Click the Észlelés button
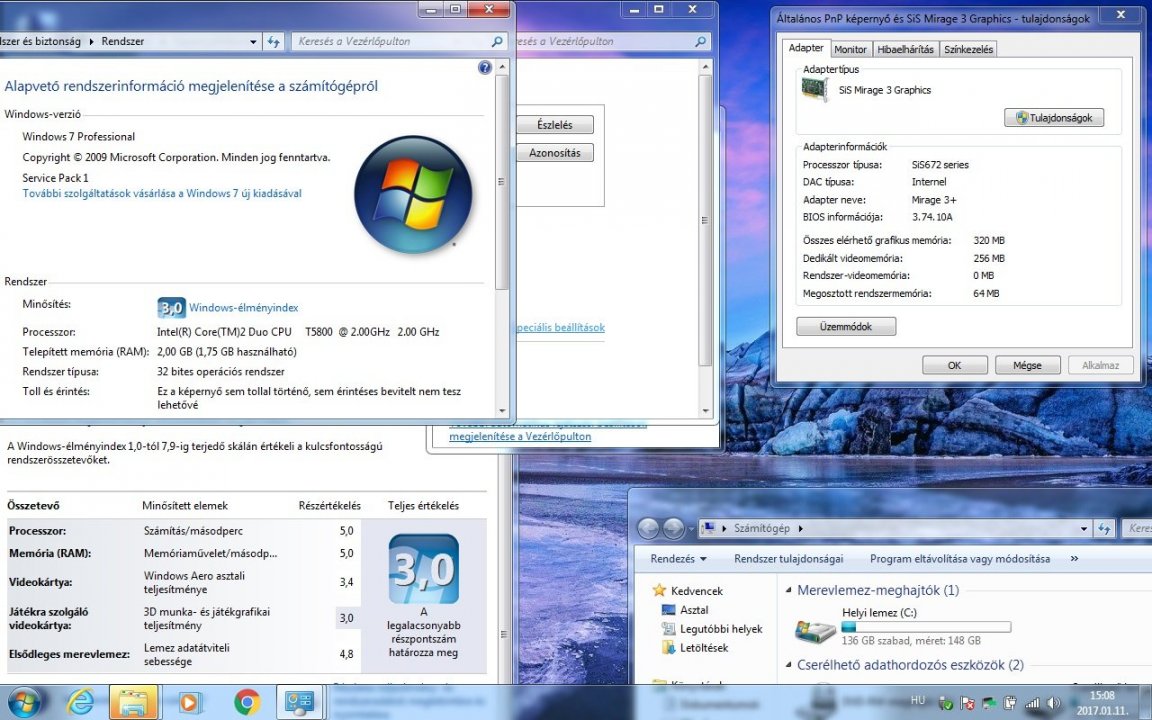This screenshot has height=720, width=1152. click(x=555, y=125)
